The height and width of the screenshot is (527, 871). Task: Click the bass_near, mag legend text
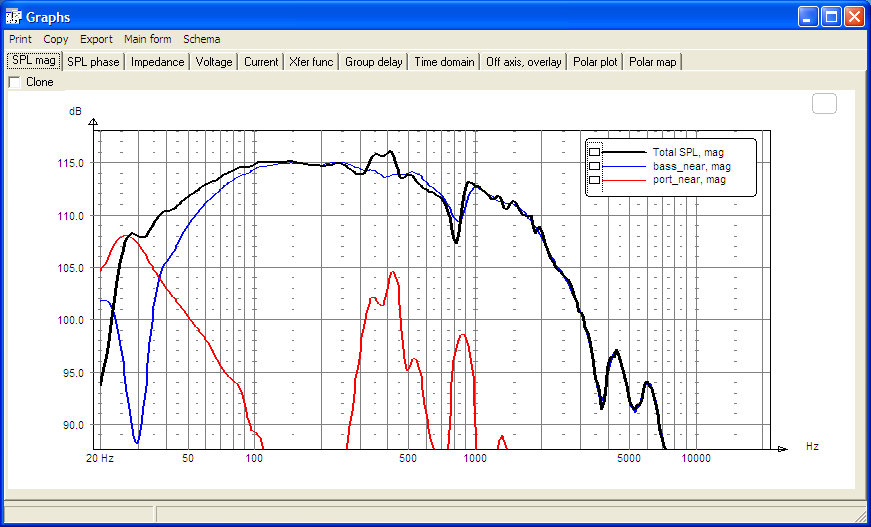692,166
